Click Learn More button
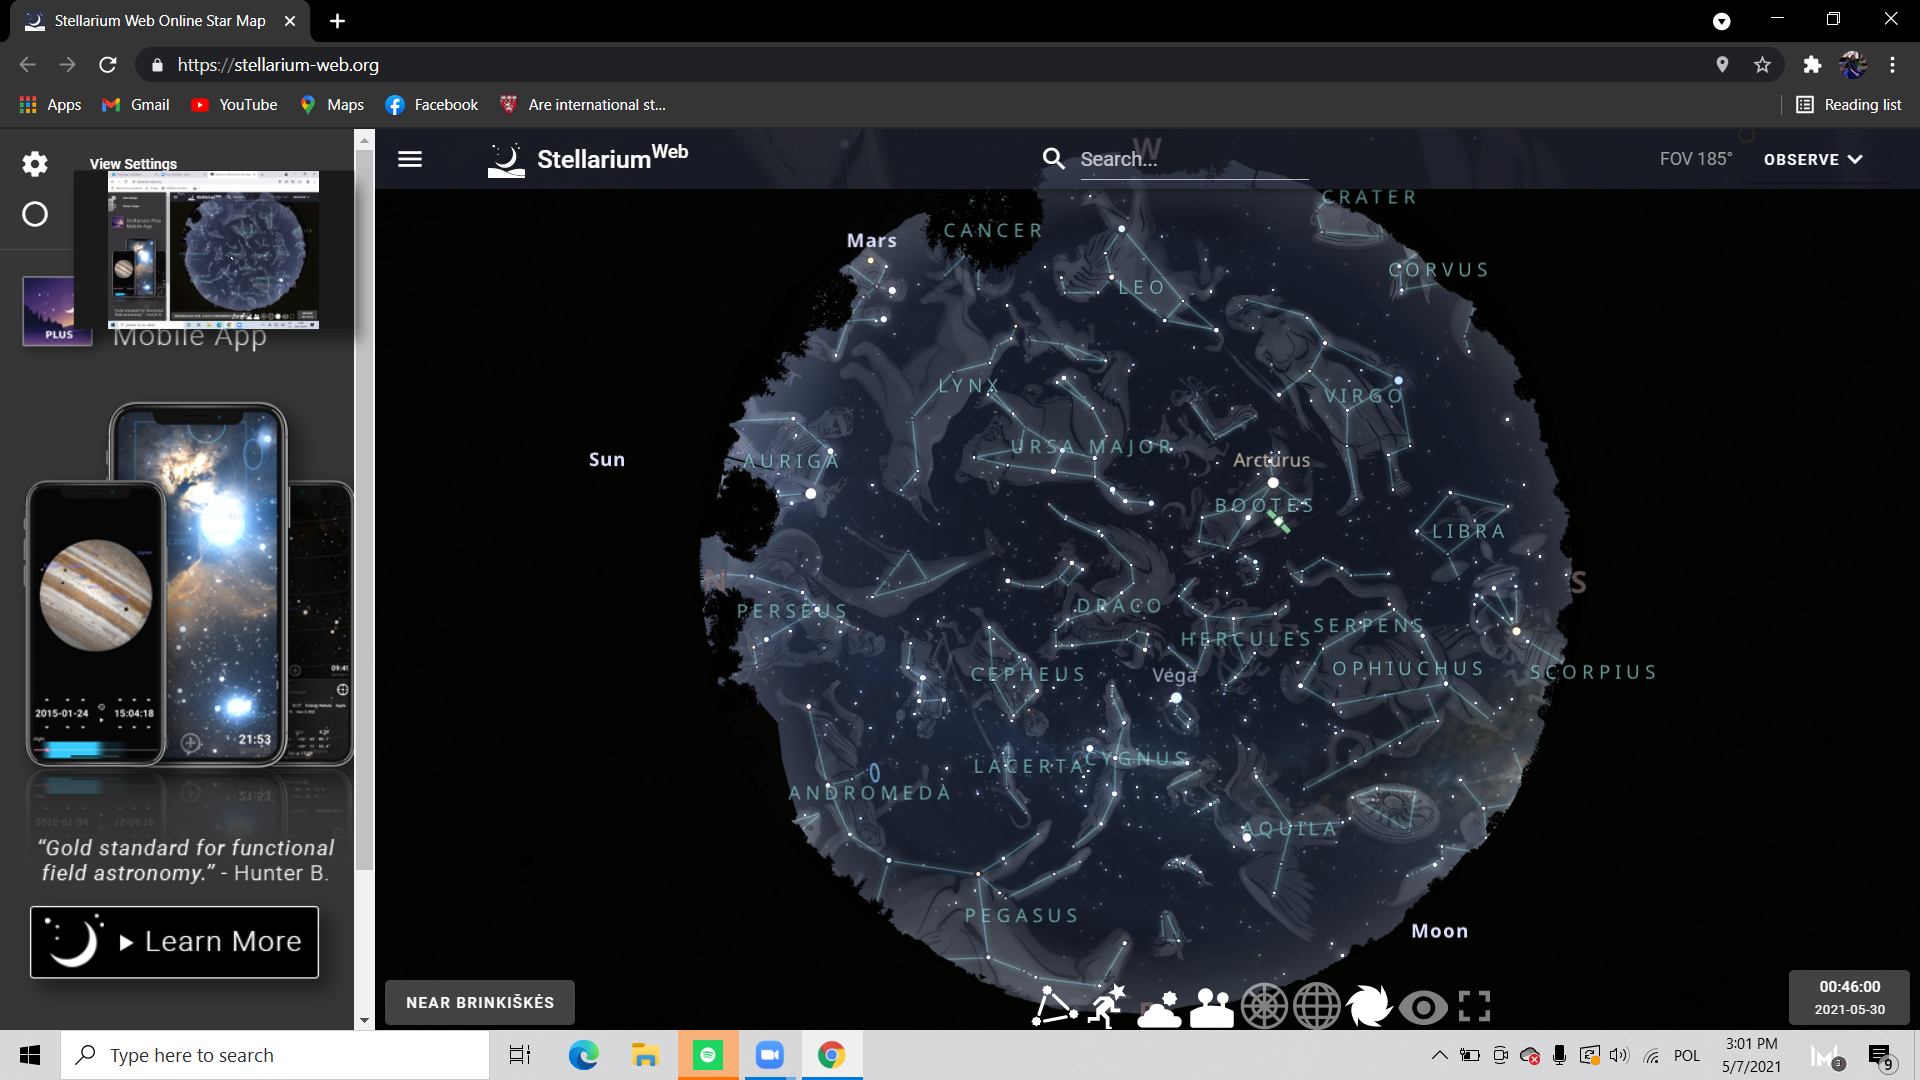Image resolution: width=1920 pixels, height=1080 pixels. (x=175, y=942)
